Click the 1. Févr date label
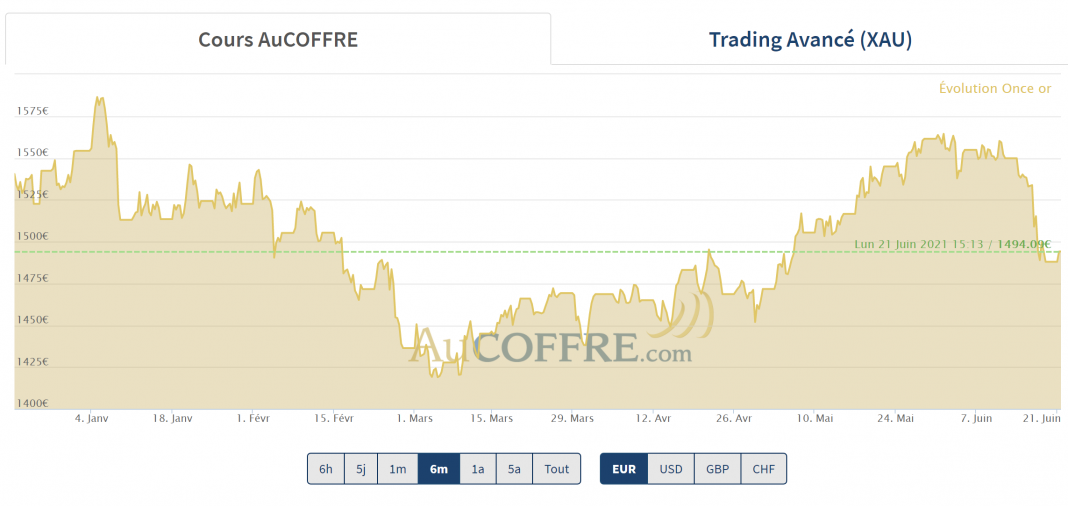 pyautogui.click(x=253, y=418)
